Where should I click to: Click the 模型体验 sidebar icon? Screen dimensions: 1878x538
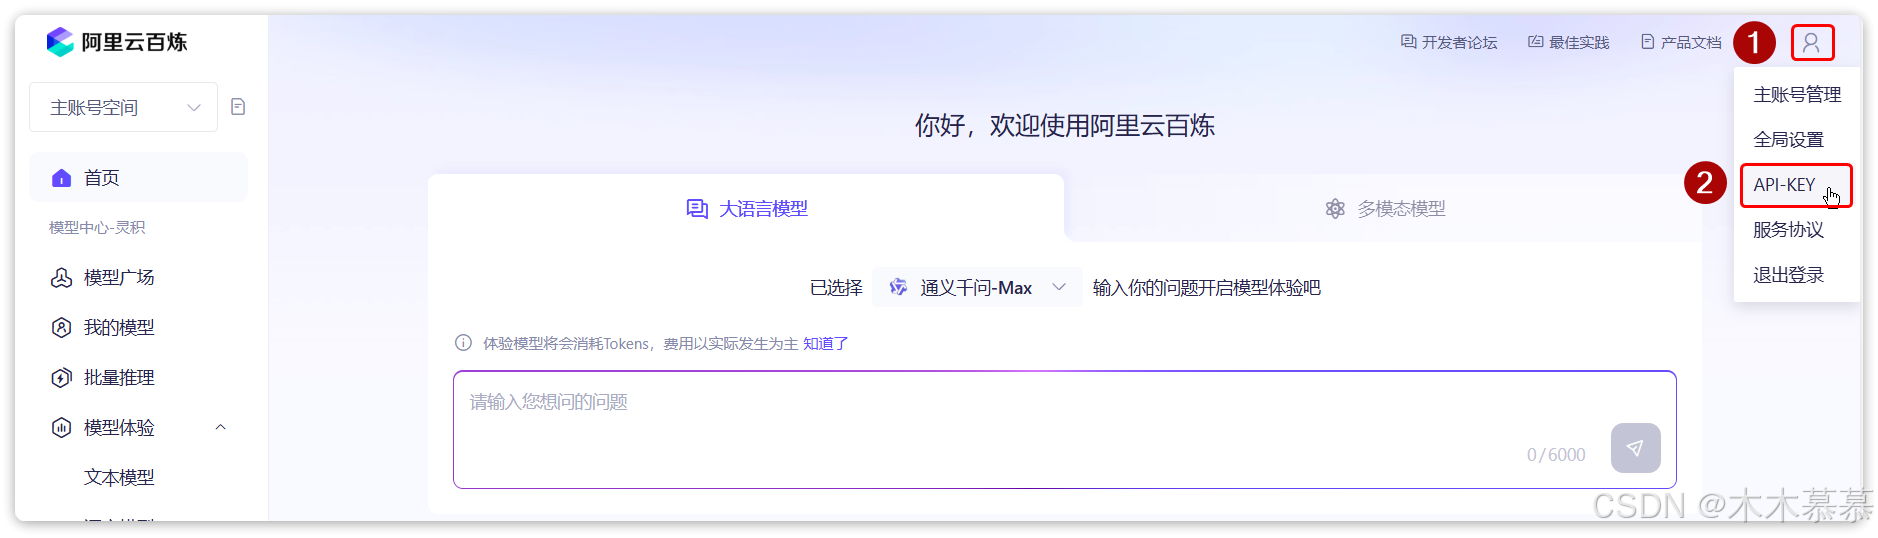pos(62,428)
